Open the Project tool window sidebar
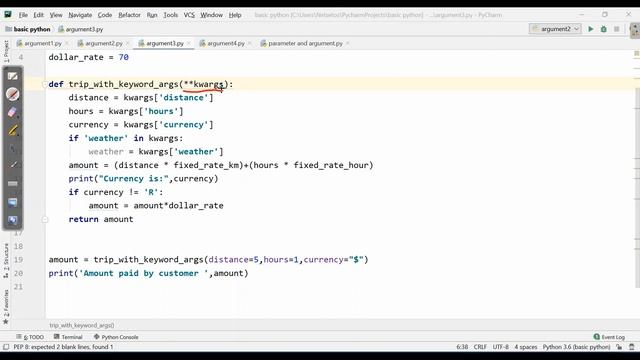 [x=6, y=51]
